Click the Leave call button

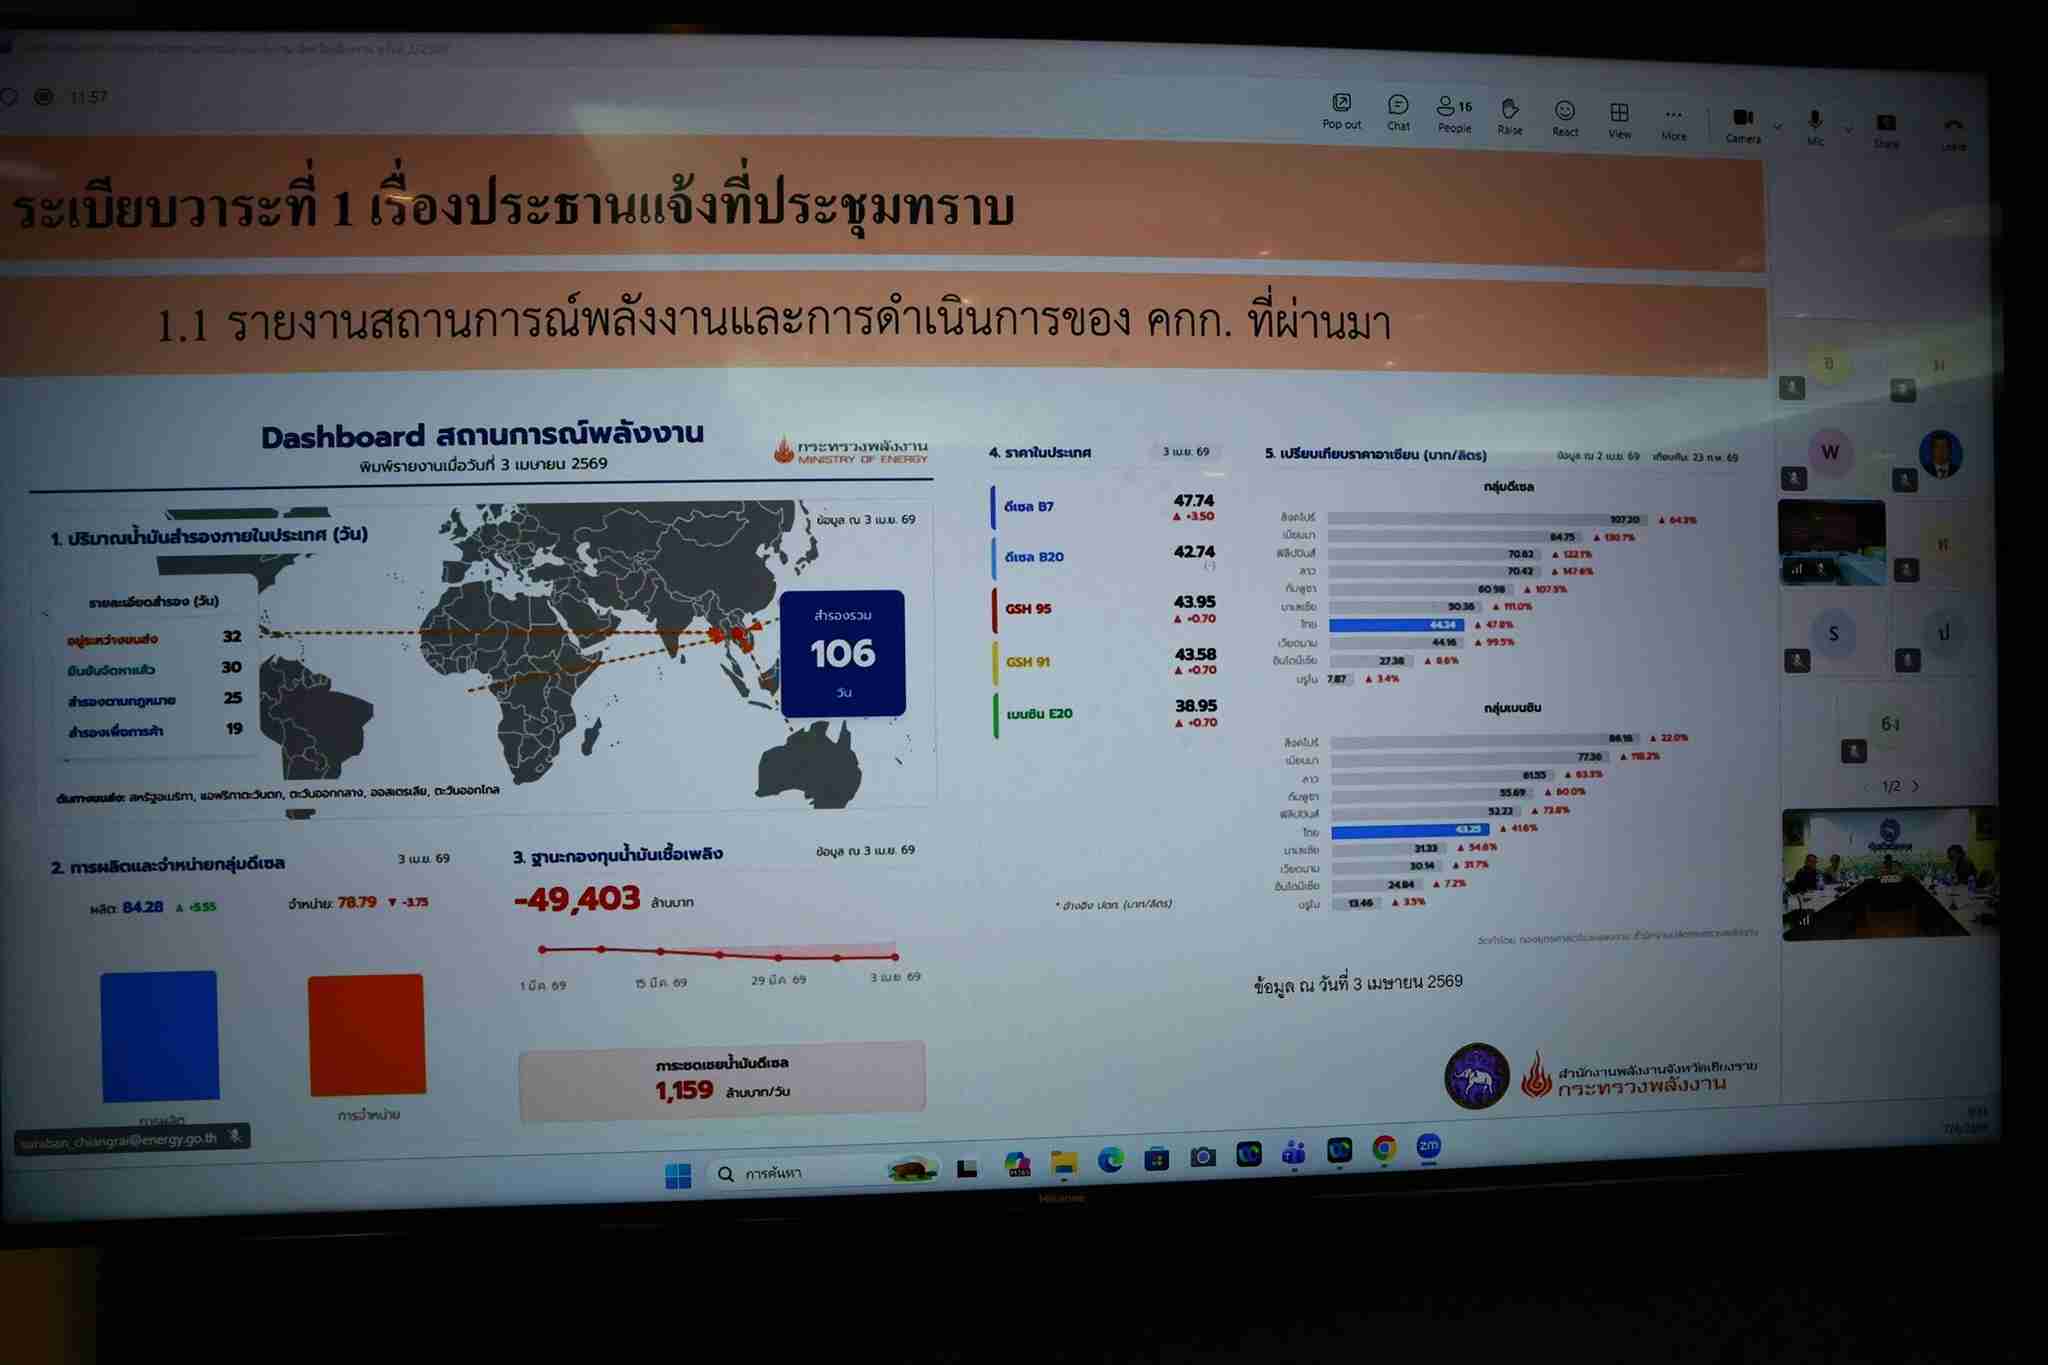coord(1953,134)
